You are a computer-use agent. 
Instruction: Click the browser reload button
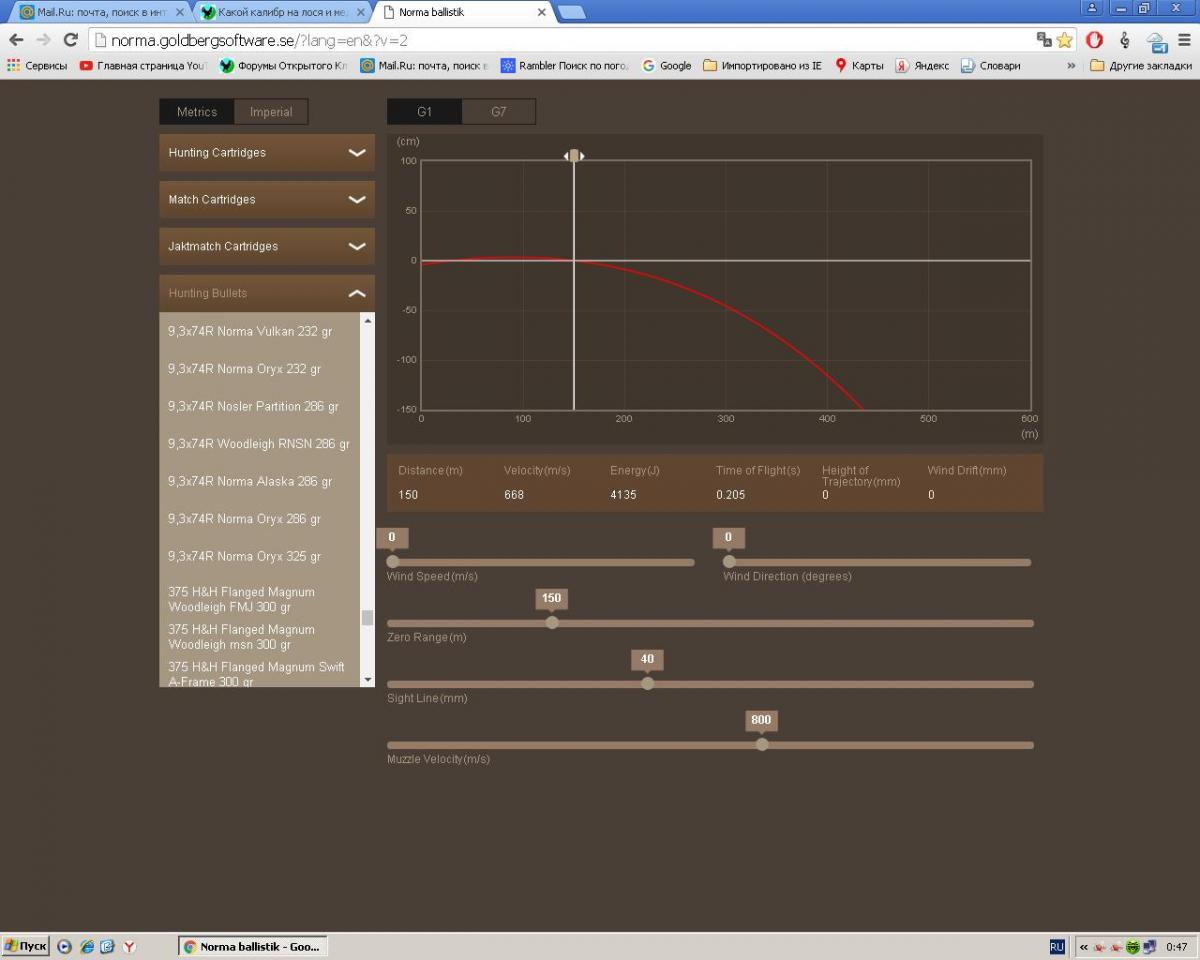70,40
